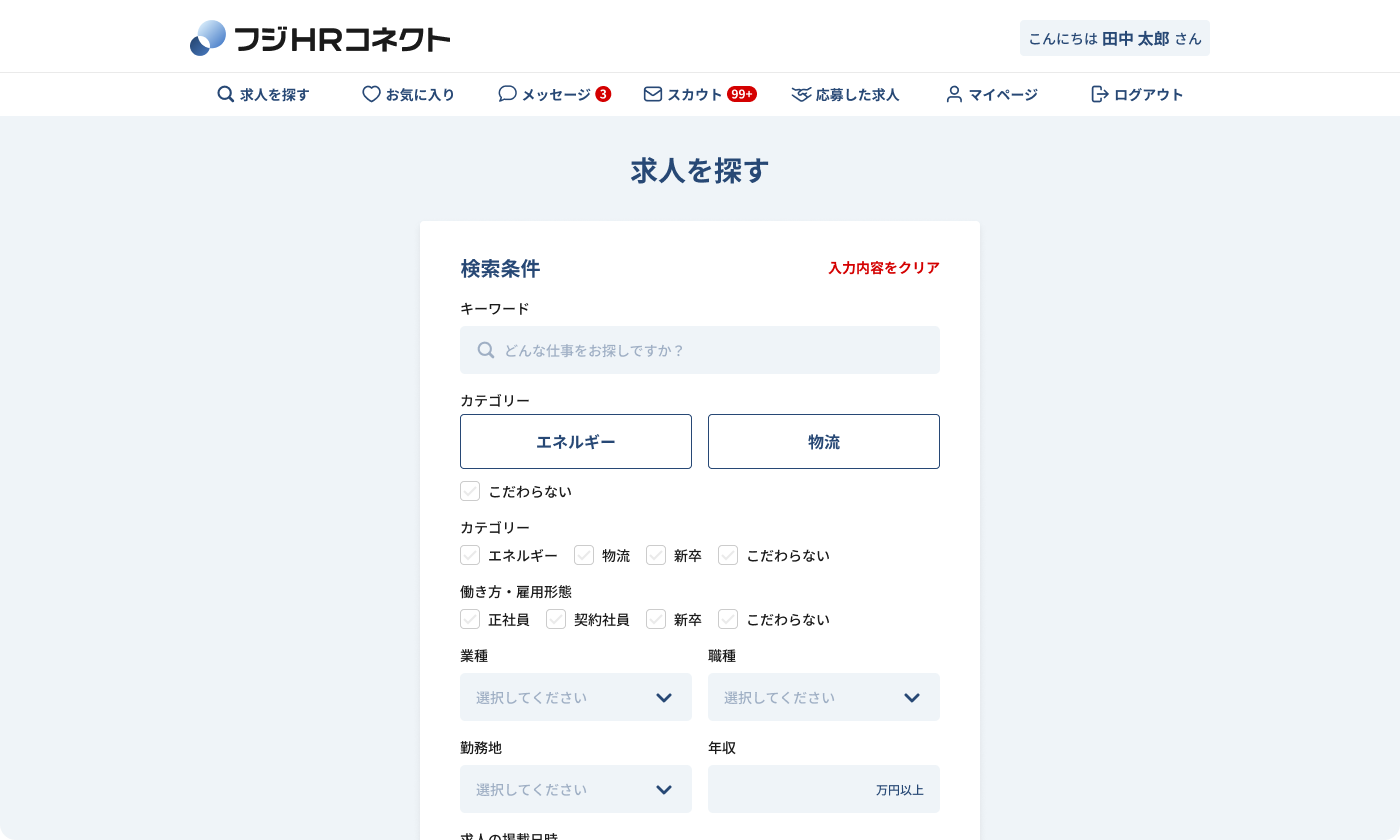Focus the どんな仕事をお探しですか keyword field
The image size is (1400, 840).
click(700, 350)
